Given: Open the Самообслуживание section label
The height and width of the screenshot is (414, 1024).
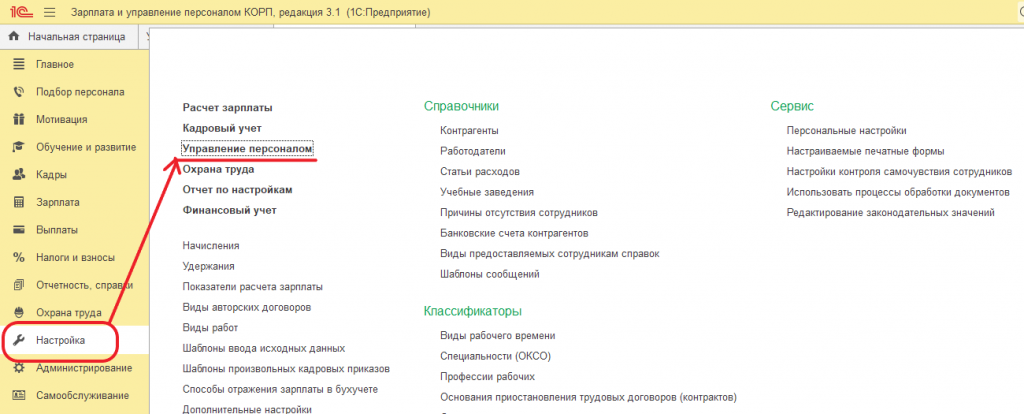Looking at the screenshot, I should (x=82, y=396).
